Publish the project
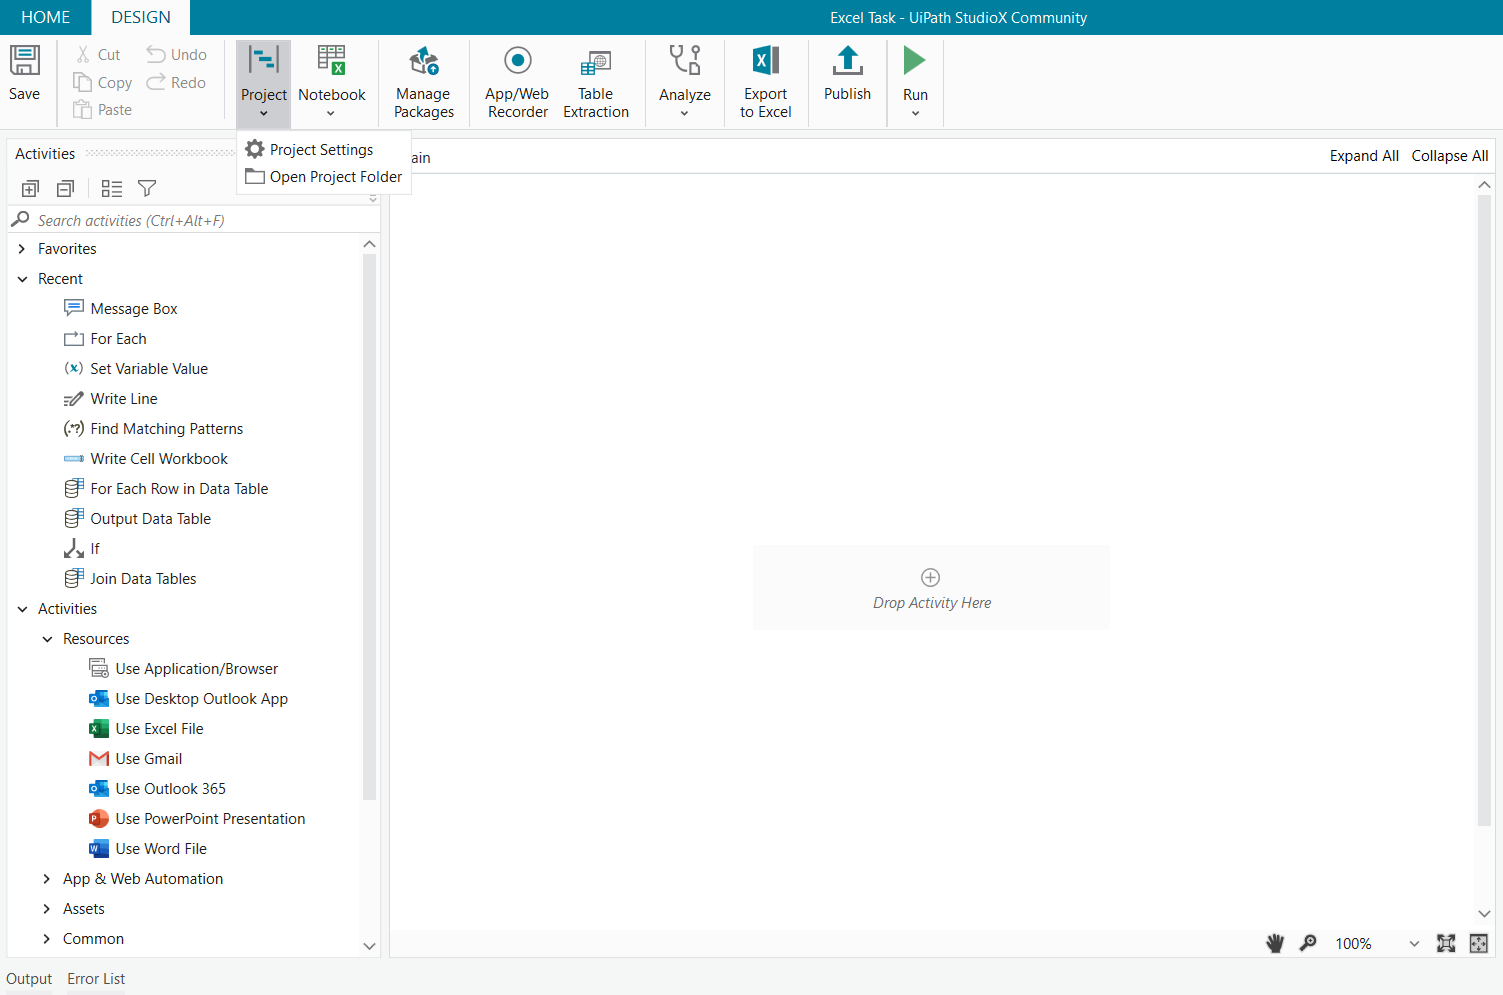Image resolution: width=1503 pixels, height=995 pixels. click(x=847, y=73)
